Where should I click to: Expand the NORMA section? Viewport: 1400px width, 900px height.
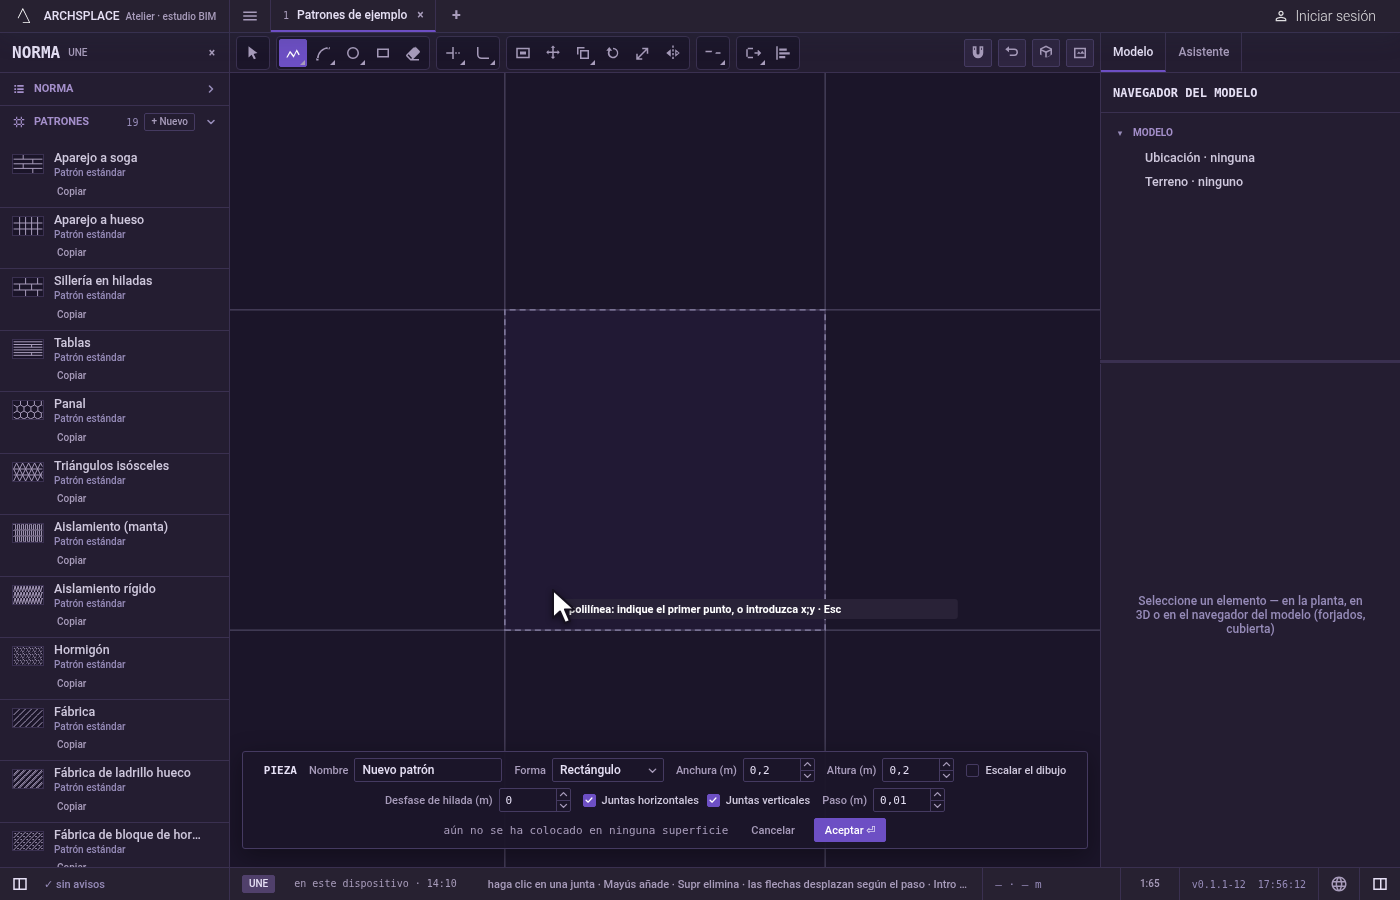pos(114,89)
